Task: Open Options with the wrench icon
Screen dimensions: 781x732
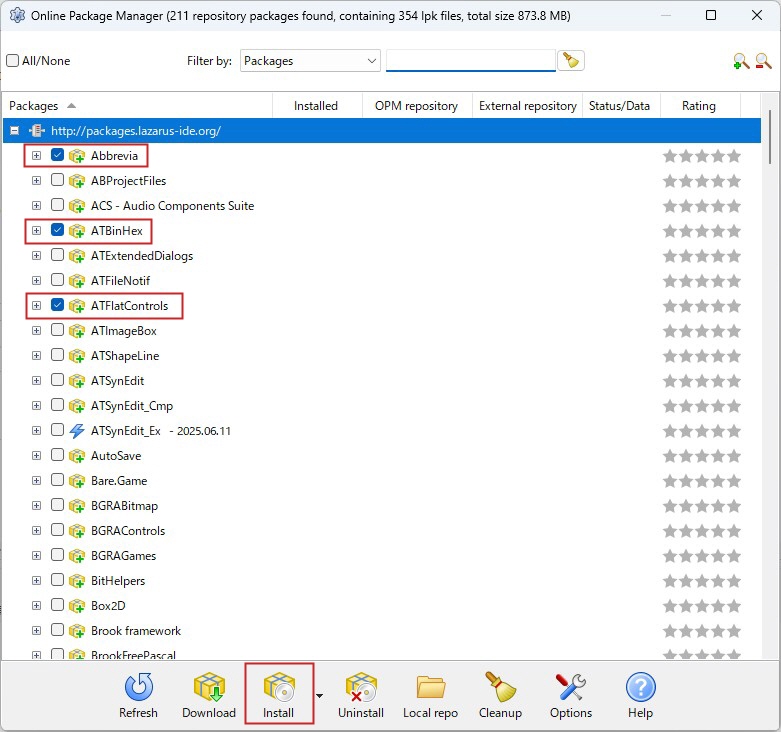Action: click(571, 695)
